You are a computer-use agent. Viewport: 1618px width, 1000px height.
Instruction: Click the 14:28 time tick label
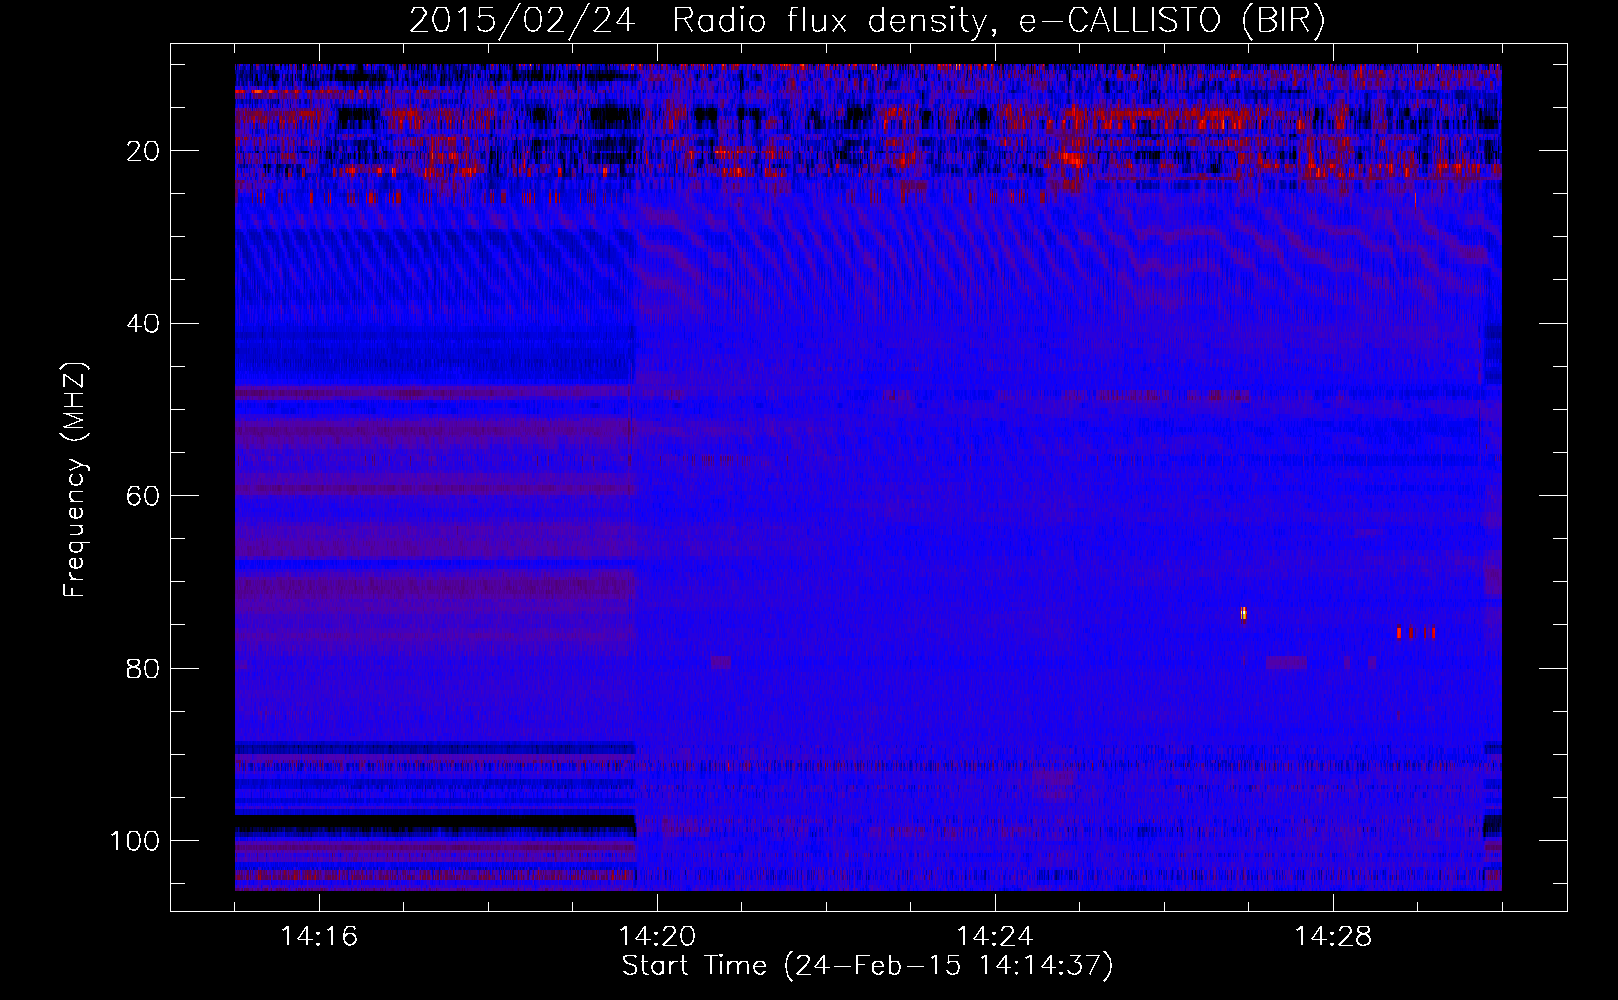[1333, 937]
